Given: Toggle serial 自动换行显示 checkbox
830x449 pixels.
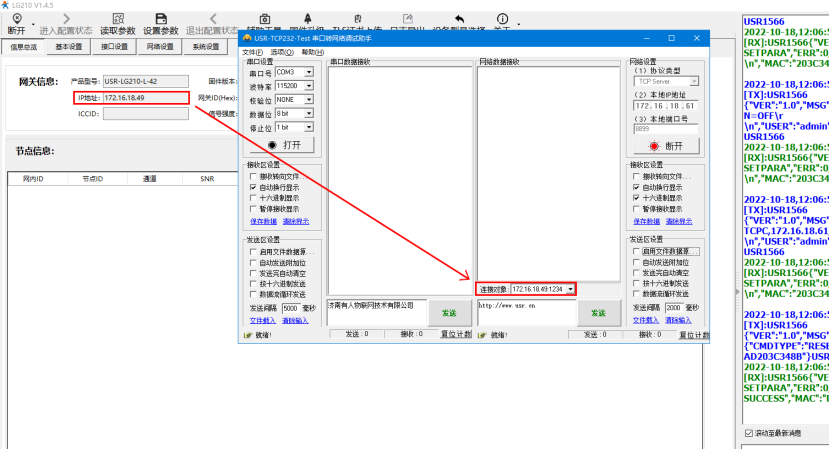Looking at the screenshot, I should click(253, 187).
